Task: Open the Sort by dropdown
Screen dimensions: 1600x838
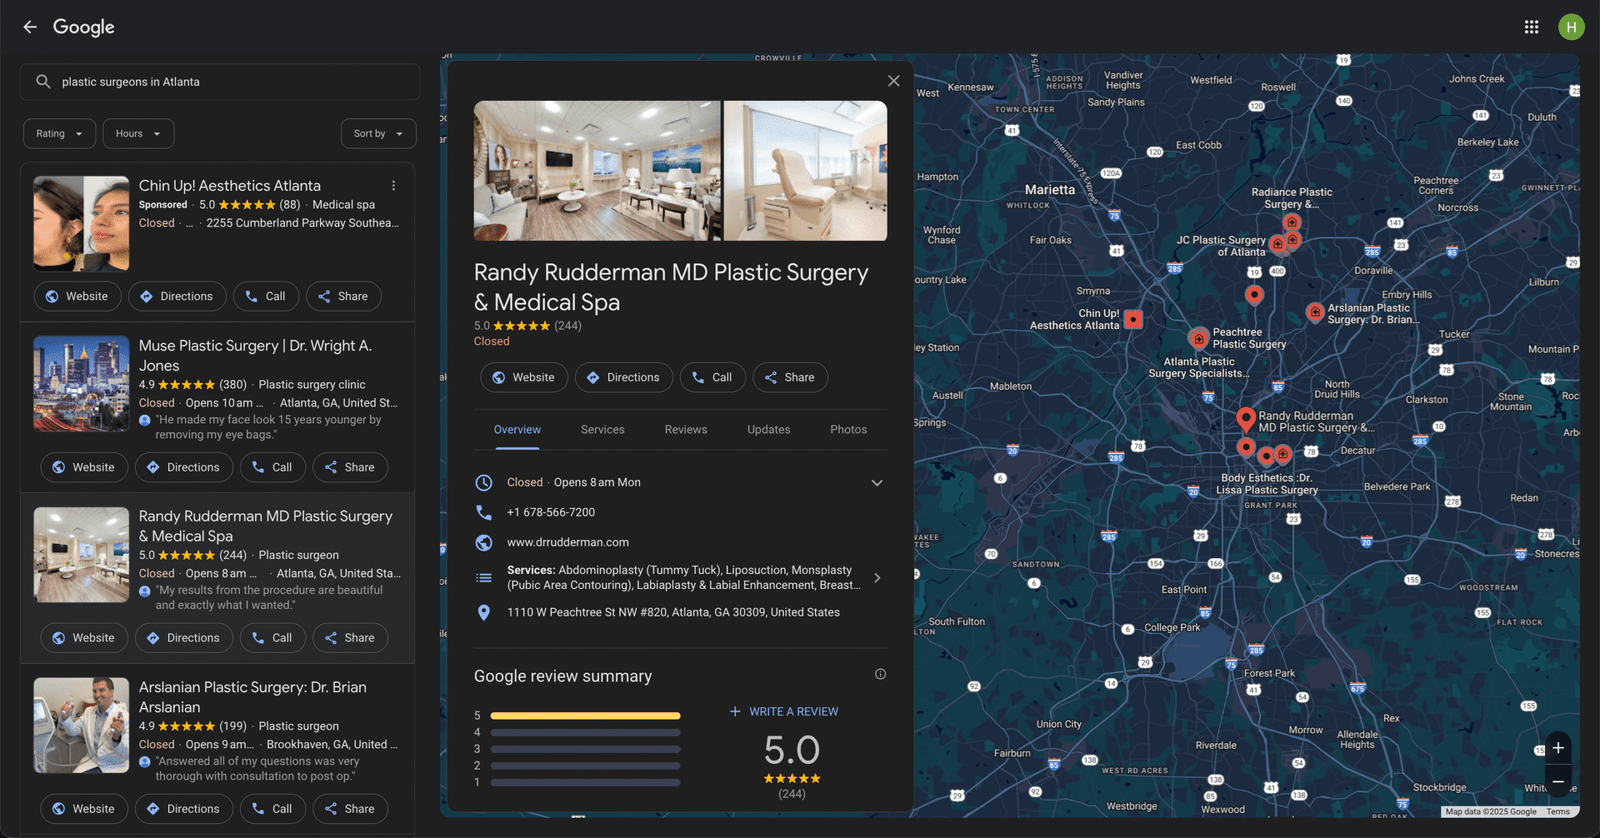Action: (378, 134)
